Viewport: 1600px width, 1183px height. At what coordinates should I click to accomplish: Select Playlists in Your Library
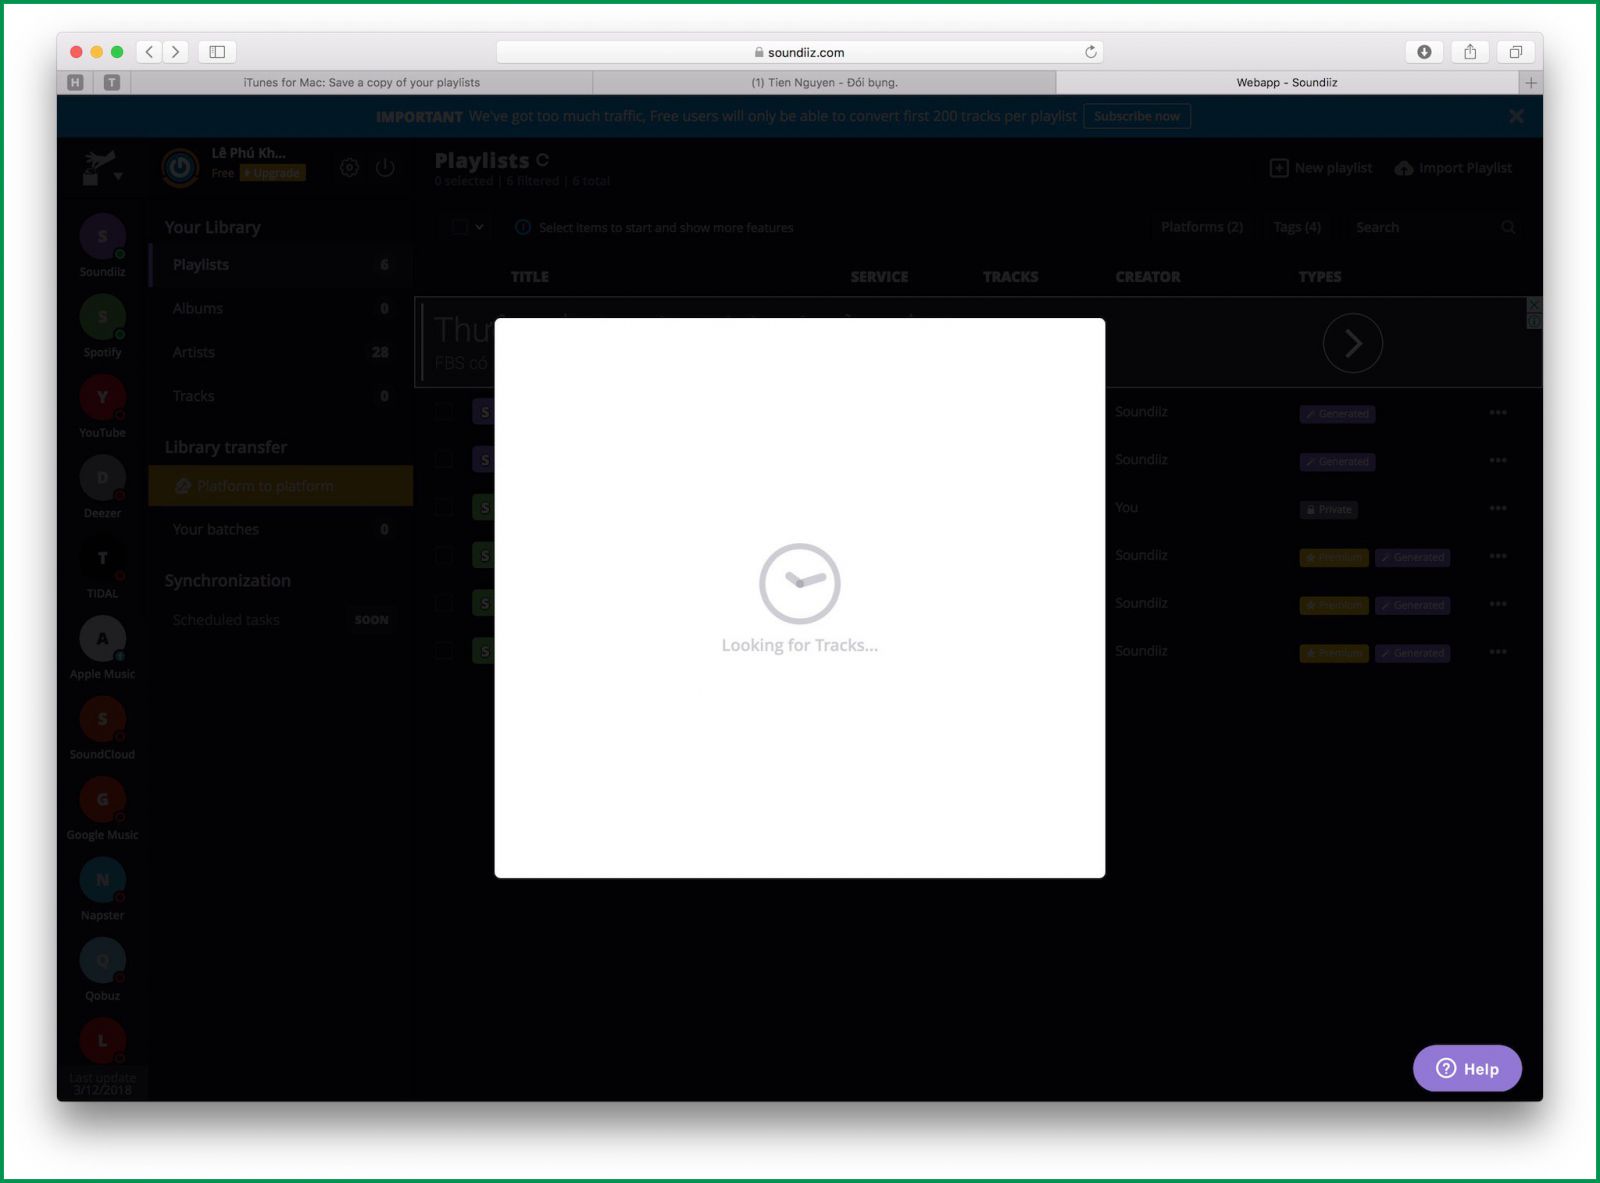click(x=281, y=265)
